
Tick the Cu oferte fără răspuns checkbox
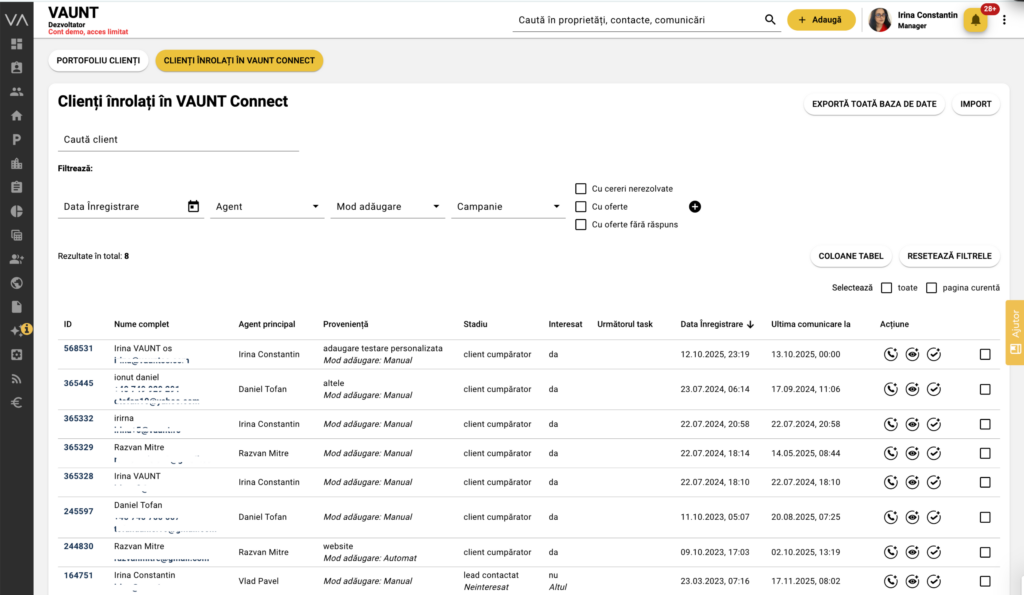(x=580, y=225)
